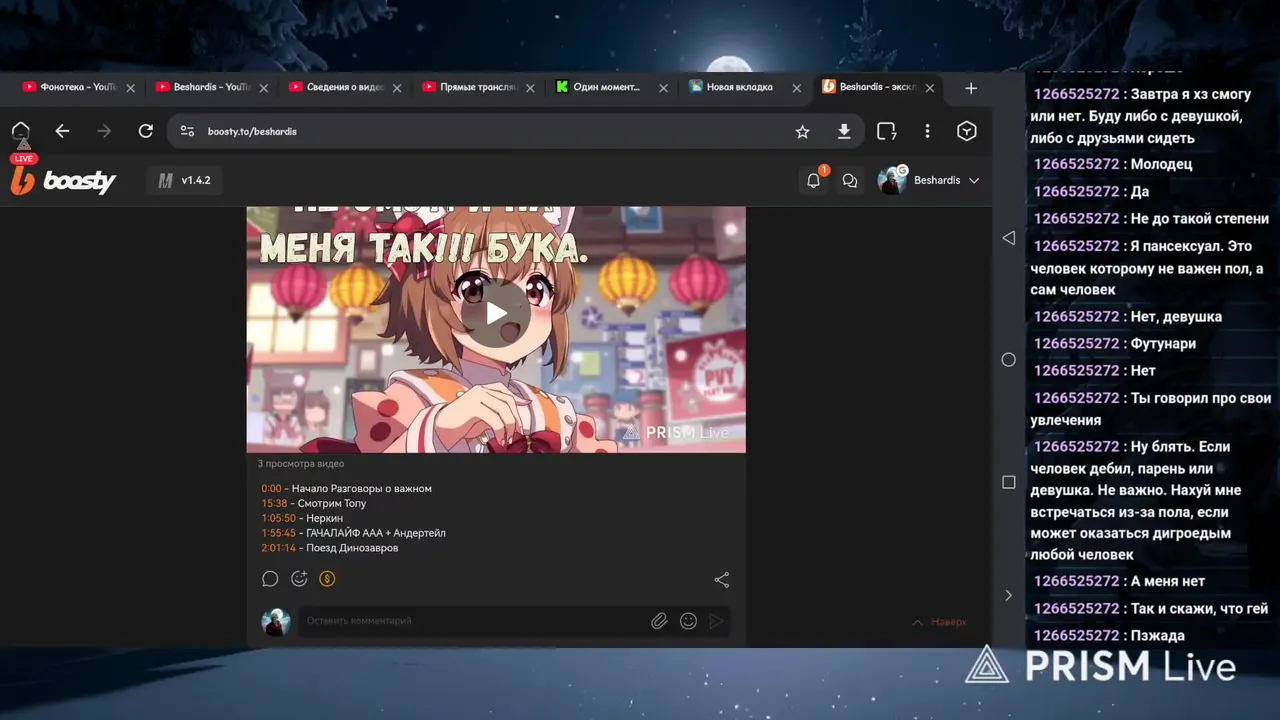Close the Beshardis - YouTube tab
The width and height of the screenshot is (1280, 720).
tap(264, 88)
